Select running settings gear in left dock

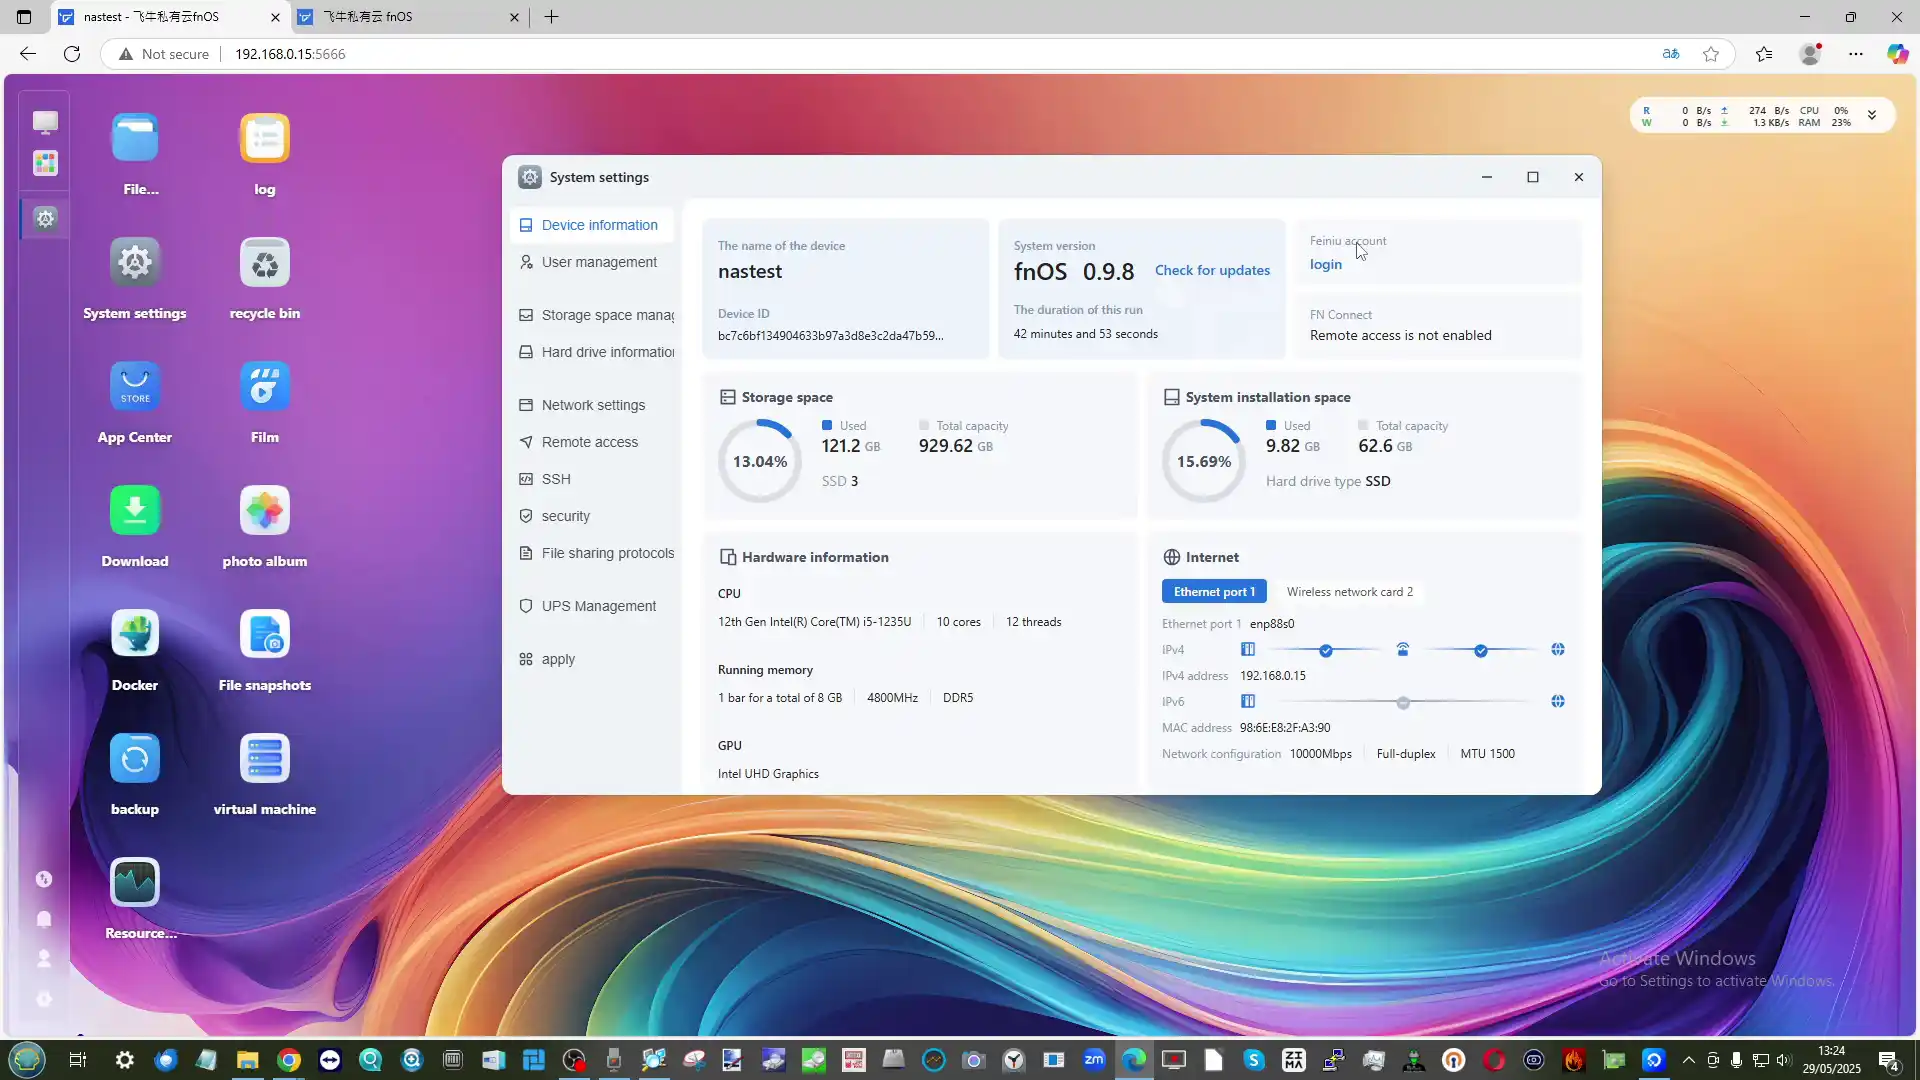tap(45, 218)
